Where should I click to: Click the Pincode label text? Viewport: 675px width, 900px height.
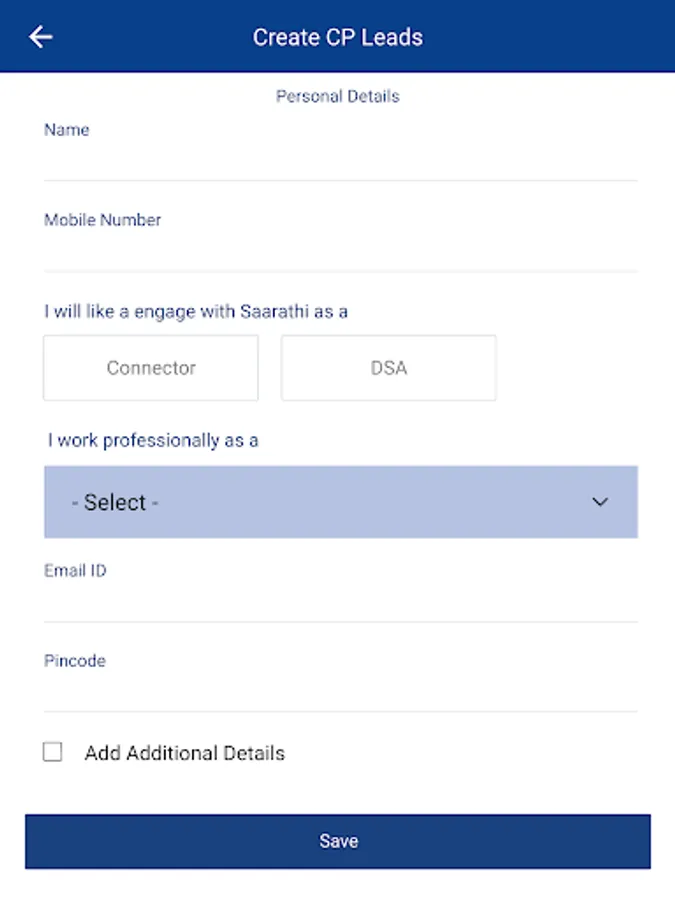click(75, 661)
